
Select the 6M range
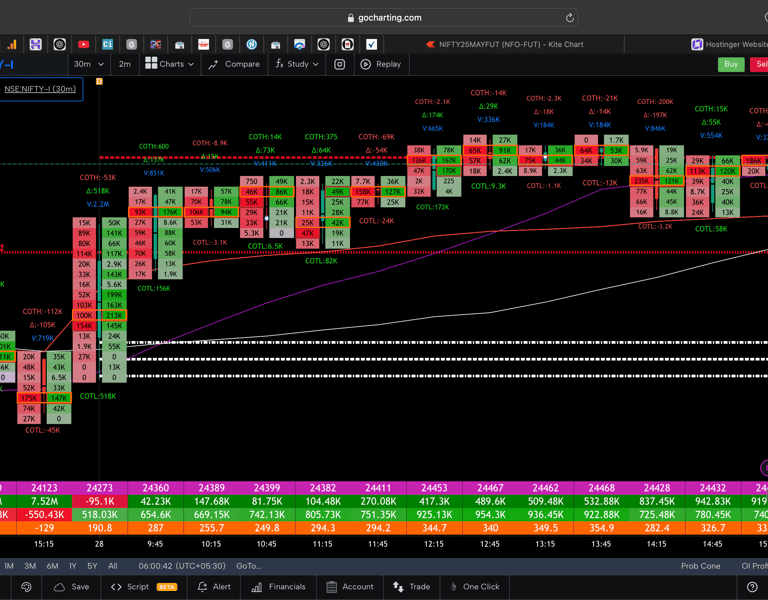point(52,566)
